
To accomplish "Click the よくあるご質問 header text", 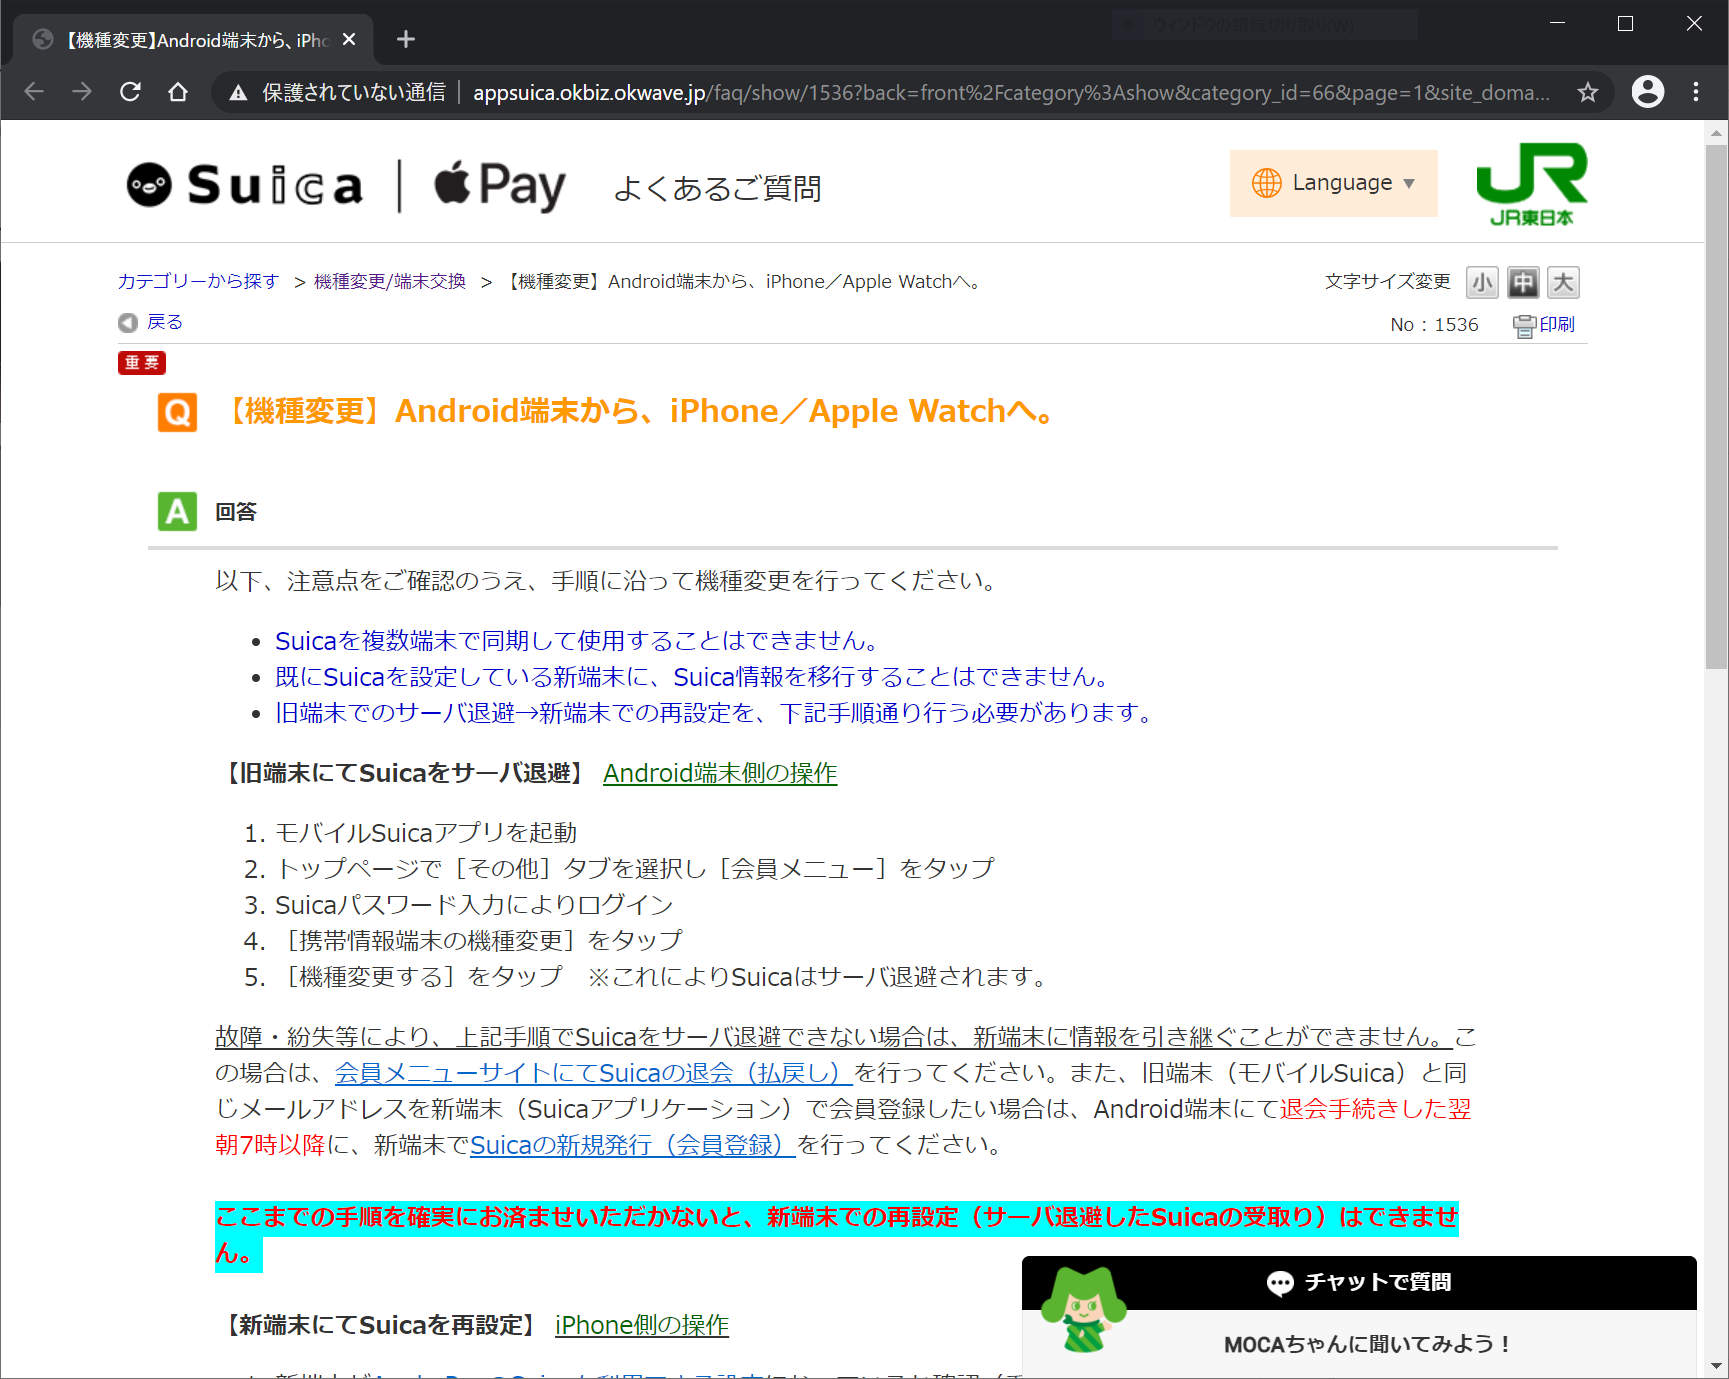I will pos(717,188).
